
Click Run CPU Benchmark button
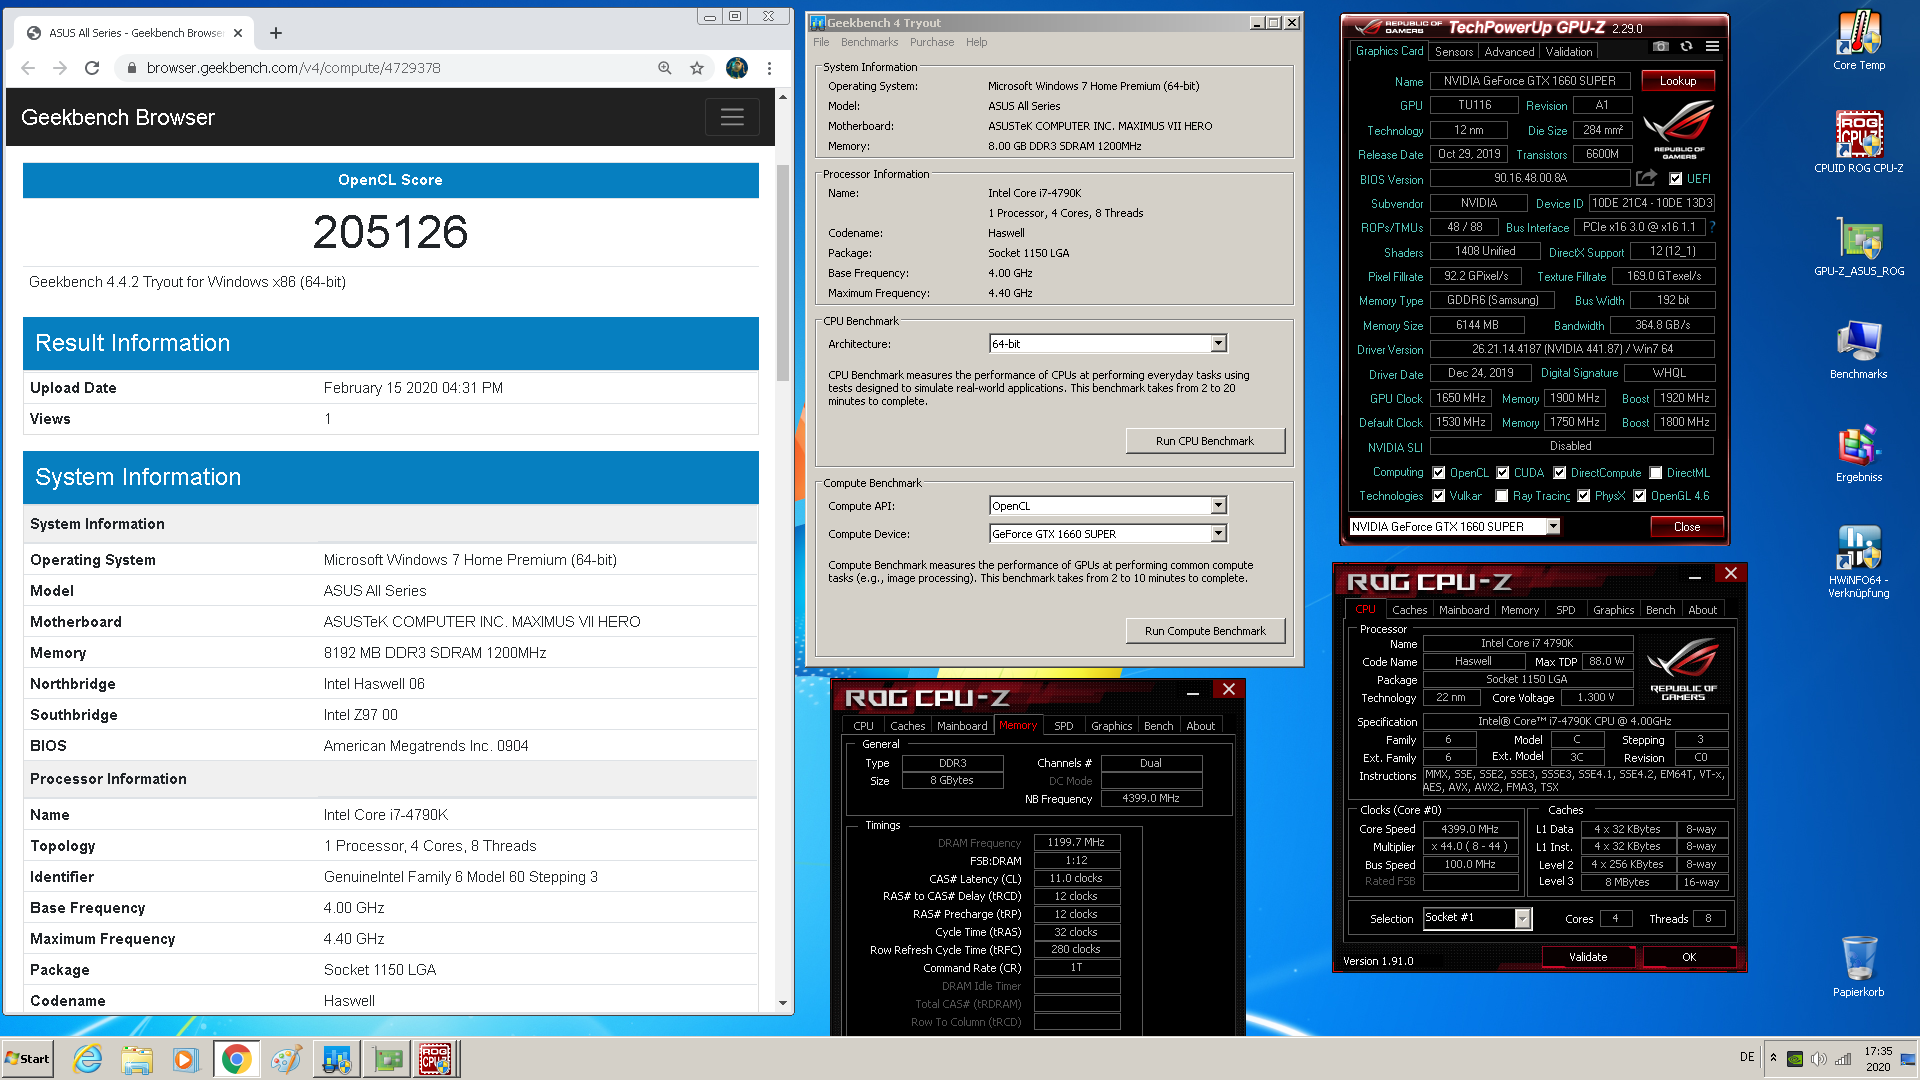click(1205, 441)
